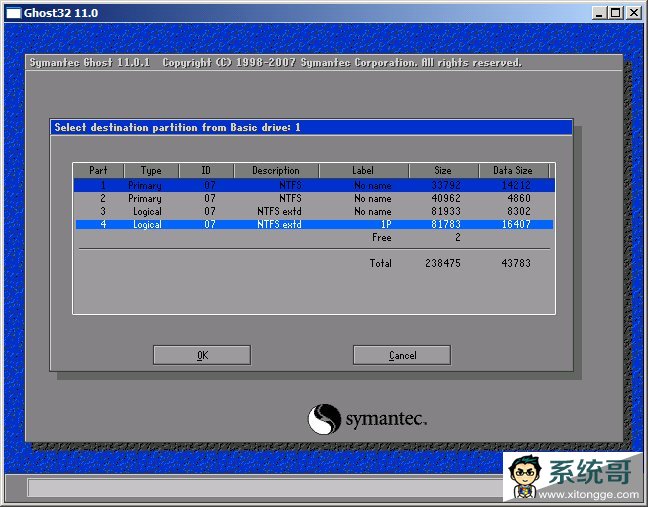Click the total data size 43783
648x507 pixels.
click(x=516, y=263)
